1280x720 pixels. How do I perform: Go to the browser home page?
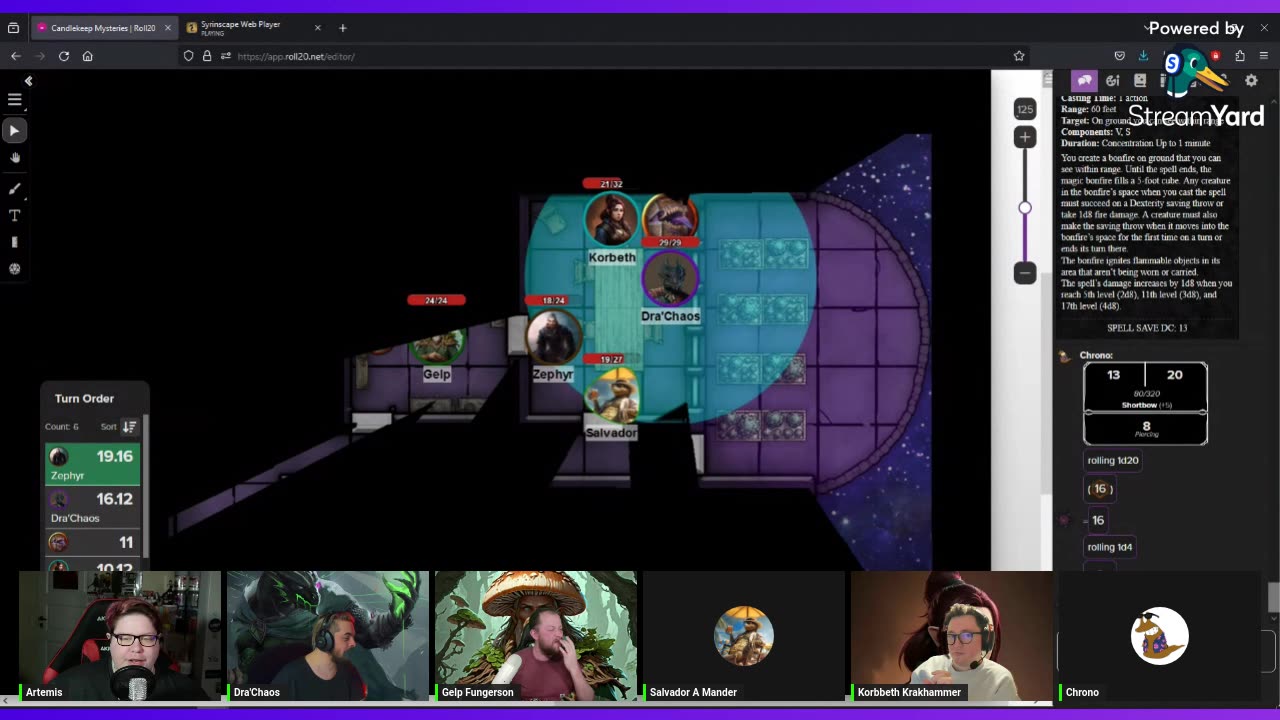(x=87, y=56)
